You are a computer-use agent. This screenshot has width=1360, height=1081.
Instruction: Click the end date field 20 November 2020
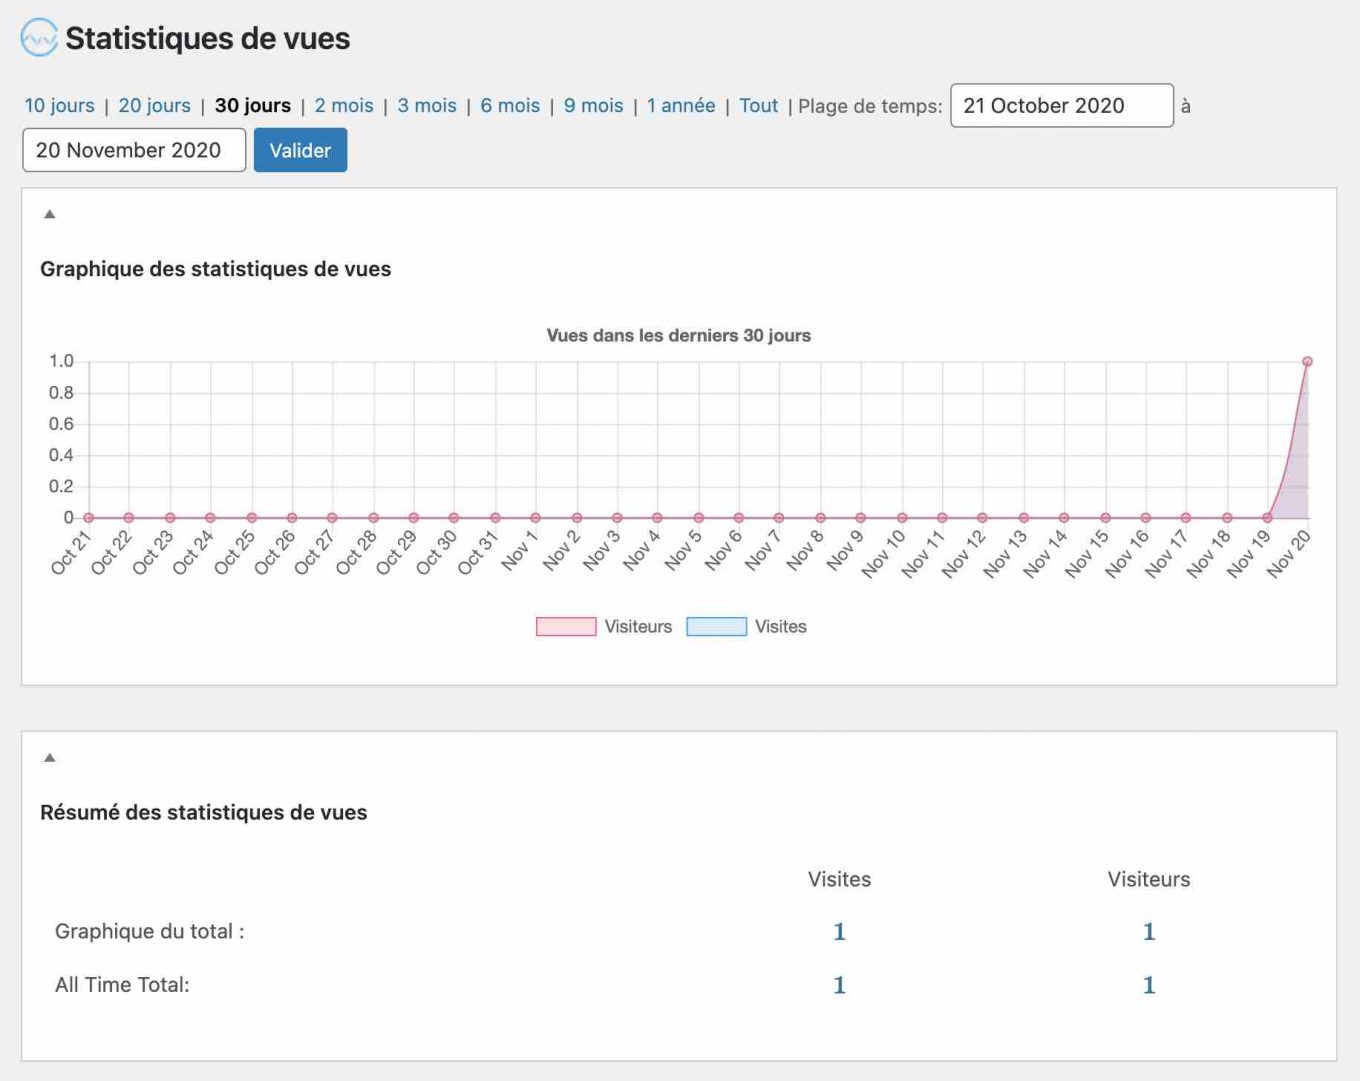134,150
